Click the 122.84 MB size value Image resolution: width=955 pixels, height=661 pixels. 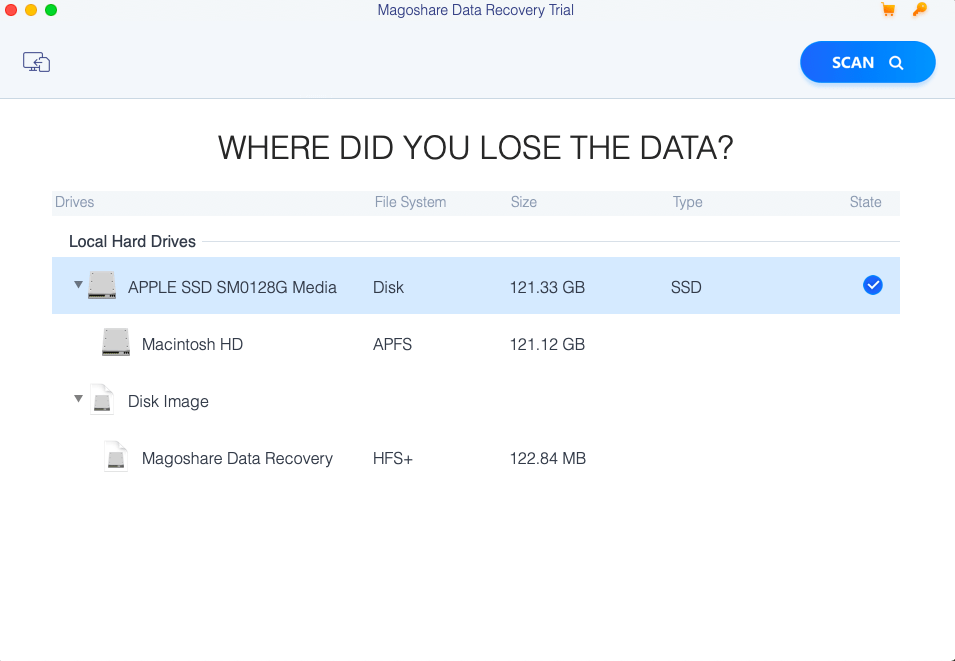(548, 458)
